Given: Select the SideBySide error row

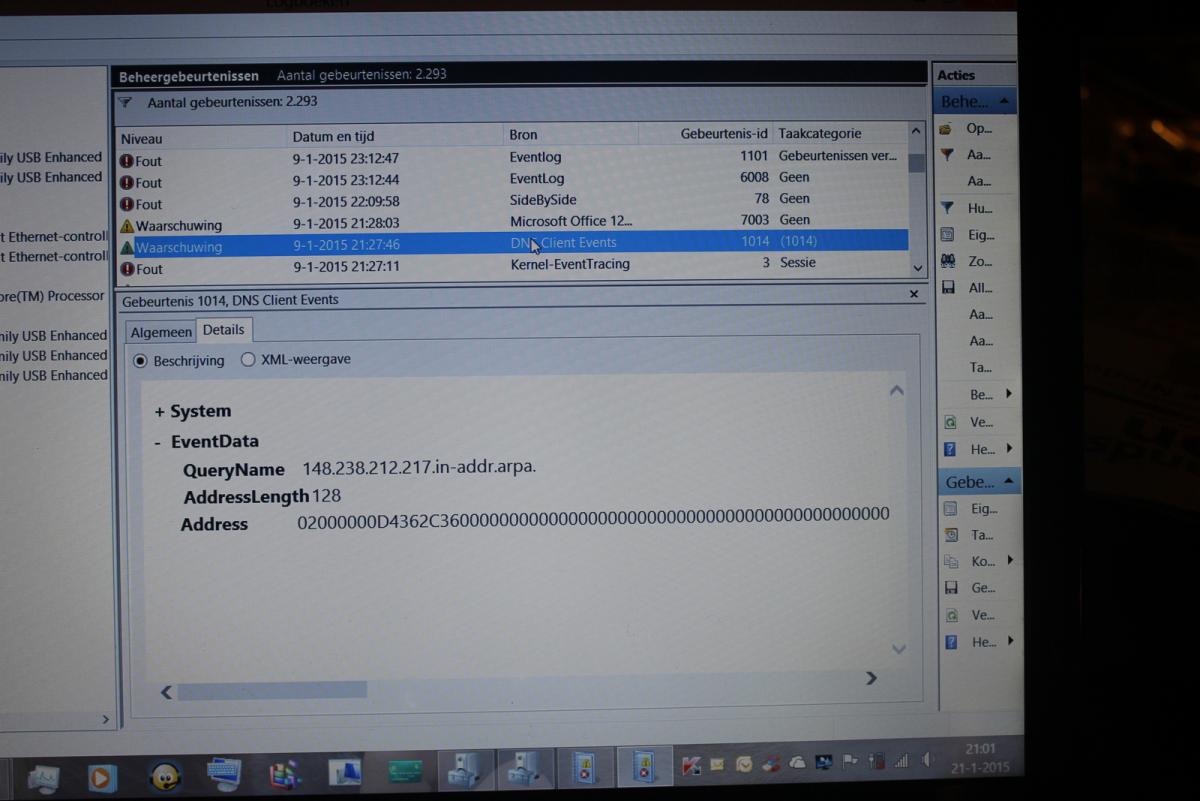Looking at the screenshot, I should tap(513, 201).
